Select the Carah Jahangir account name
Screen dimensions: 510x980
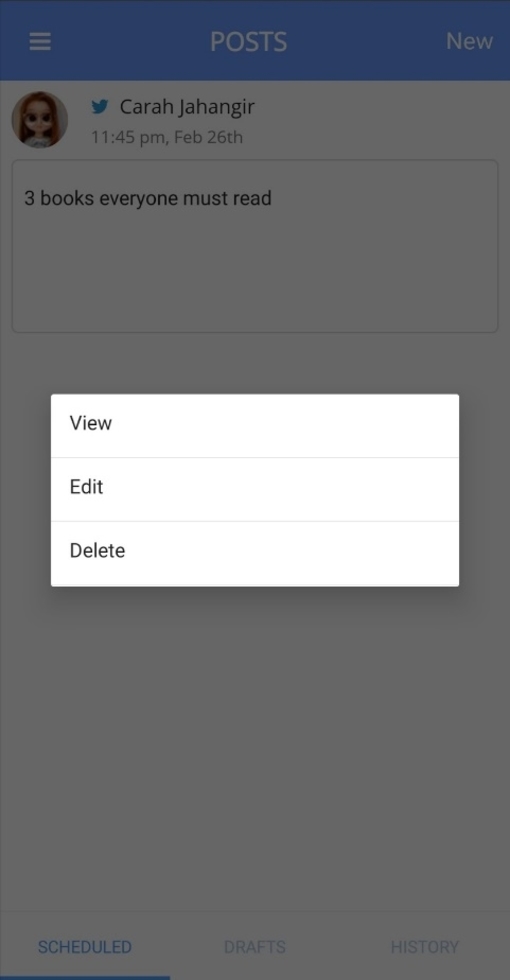187,107
